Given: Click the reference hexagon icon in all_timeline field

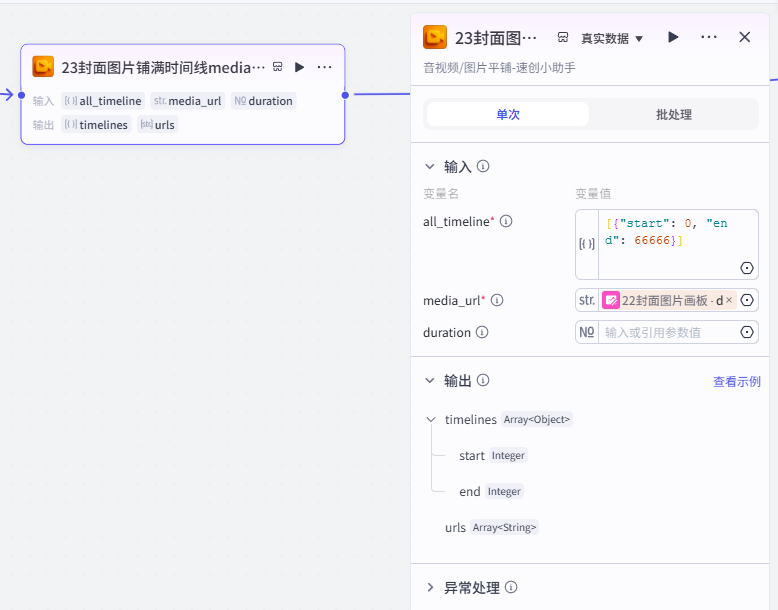Looking at the screenshot, I should [747, 268].
